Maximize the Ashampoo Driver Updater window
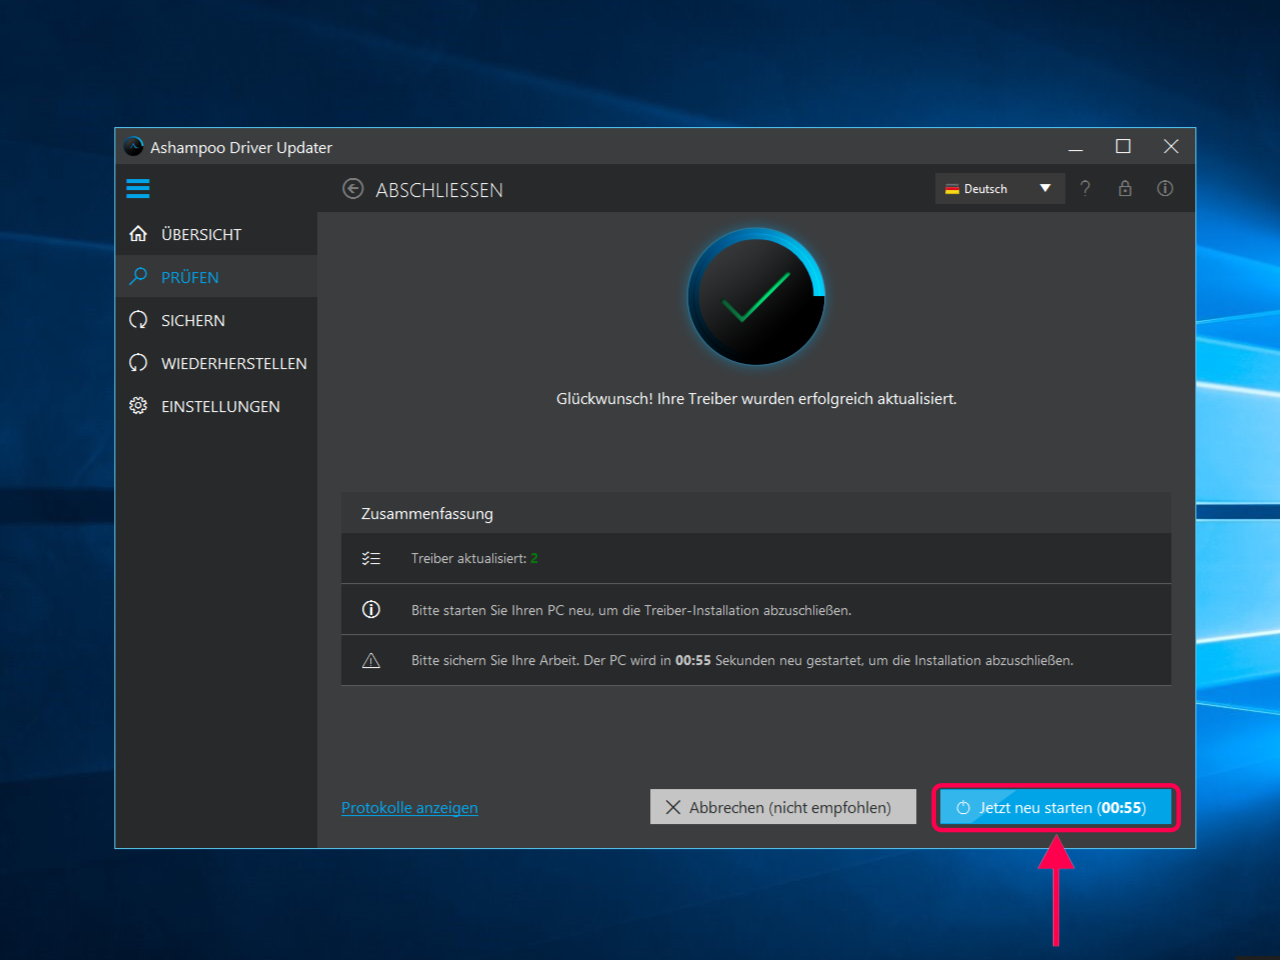 click(x=1123, y=146)
